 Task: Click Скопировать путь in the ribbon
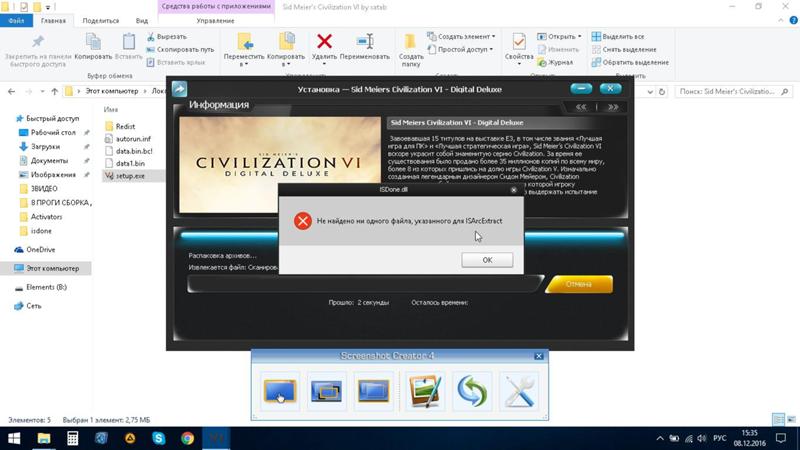click(x=180, y=49)
